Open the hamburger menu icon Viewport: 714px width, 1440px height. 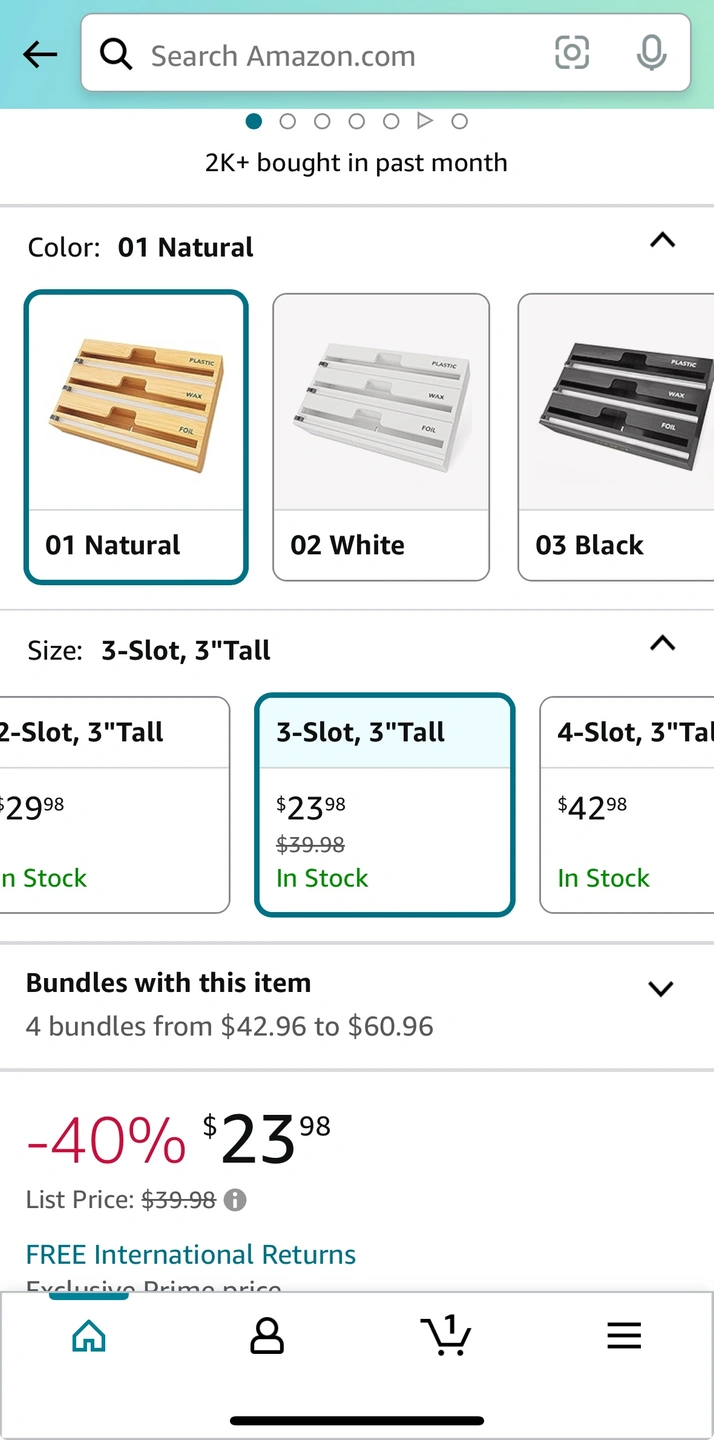point(624,1336)
